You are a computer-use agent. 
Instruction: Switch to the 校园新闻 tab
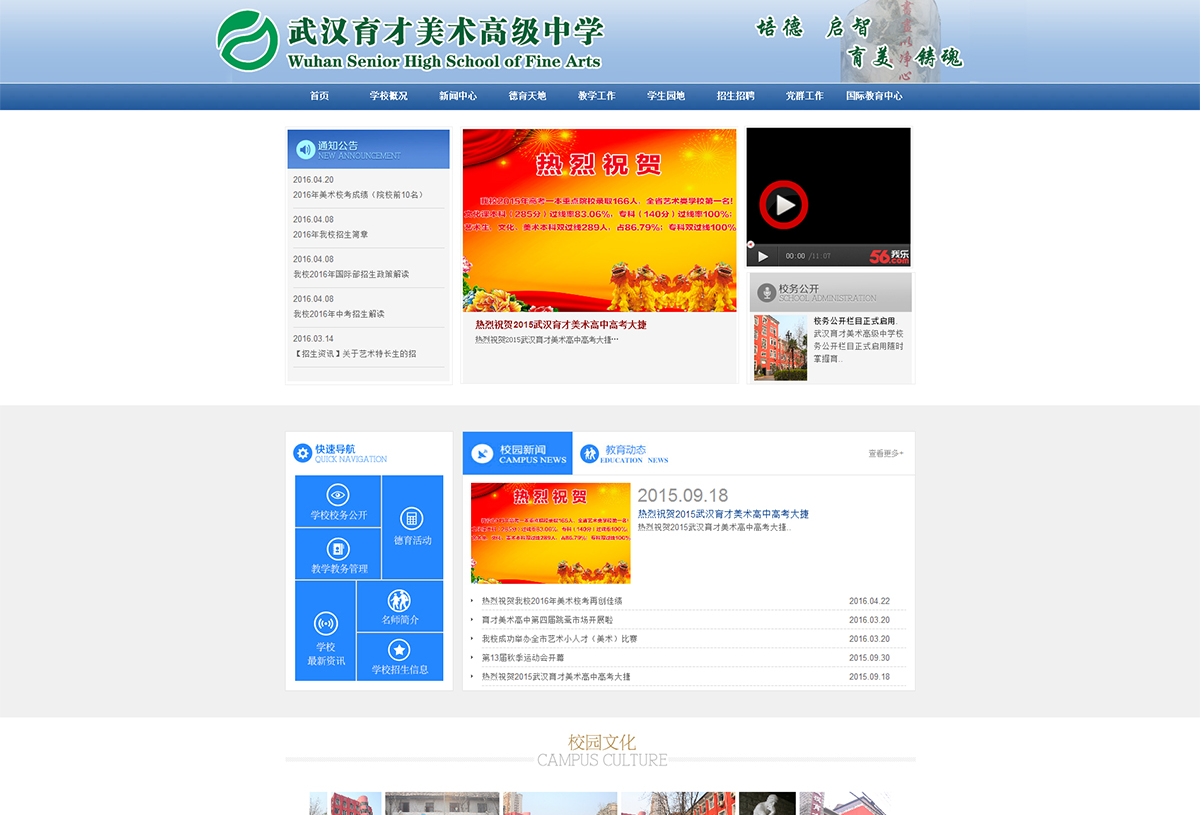(516, 452)
